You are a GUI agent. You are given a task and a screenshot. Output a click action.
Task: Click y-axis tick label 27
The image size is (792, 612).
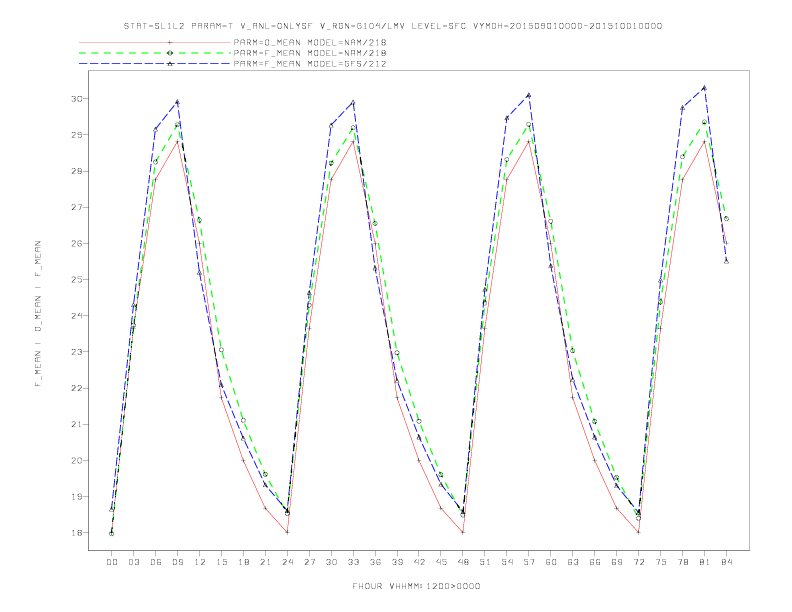(76, 208)
